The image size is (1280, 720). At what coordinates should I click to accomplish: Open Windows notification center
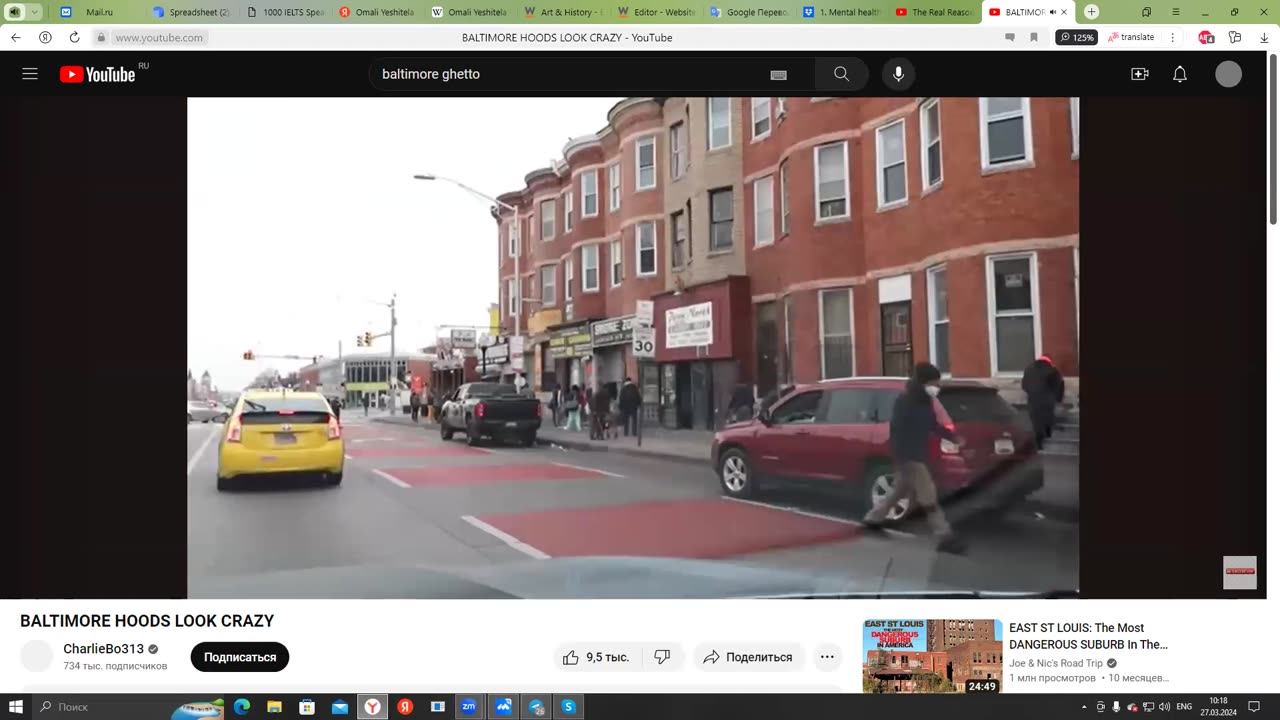point(1254,707)
